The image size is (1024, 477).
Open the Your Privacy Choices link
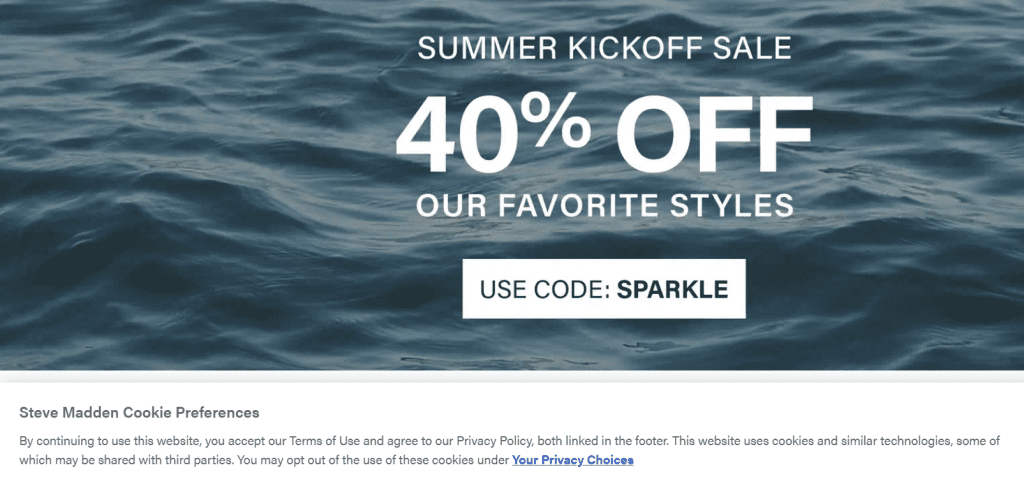click(572, 460)
